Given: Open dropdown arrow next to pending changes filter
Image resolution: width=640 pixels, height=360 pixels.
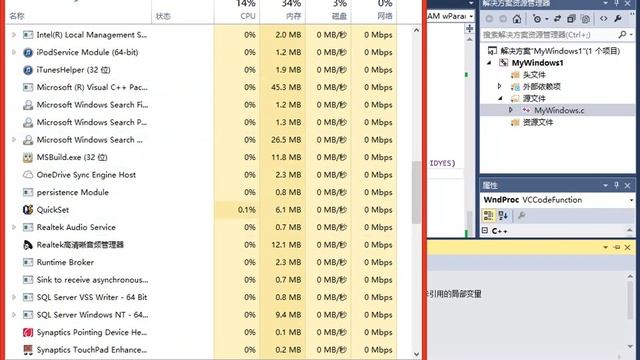Looking at the screenshot, I should [x=546, y=19].
